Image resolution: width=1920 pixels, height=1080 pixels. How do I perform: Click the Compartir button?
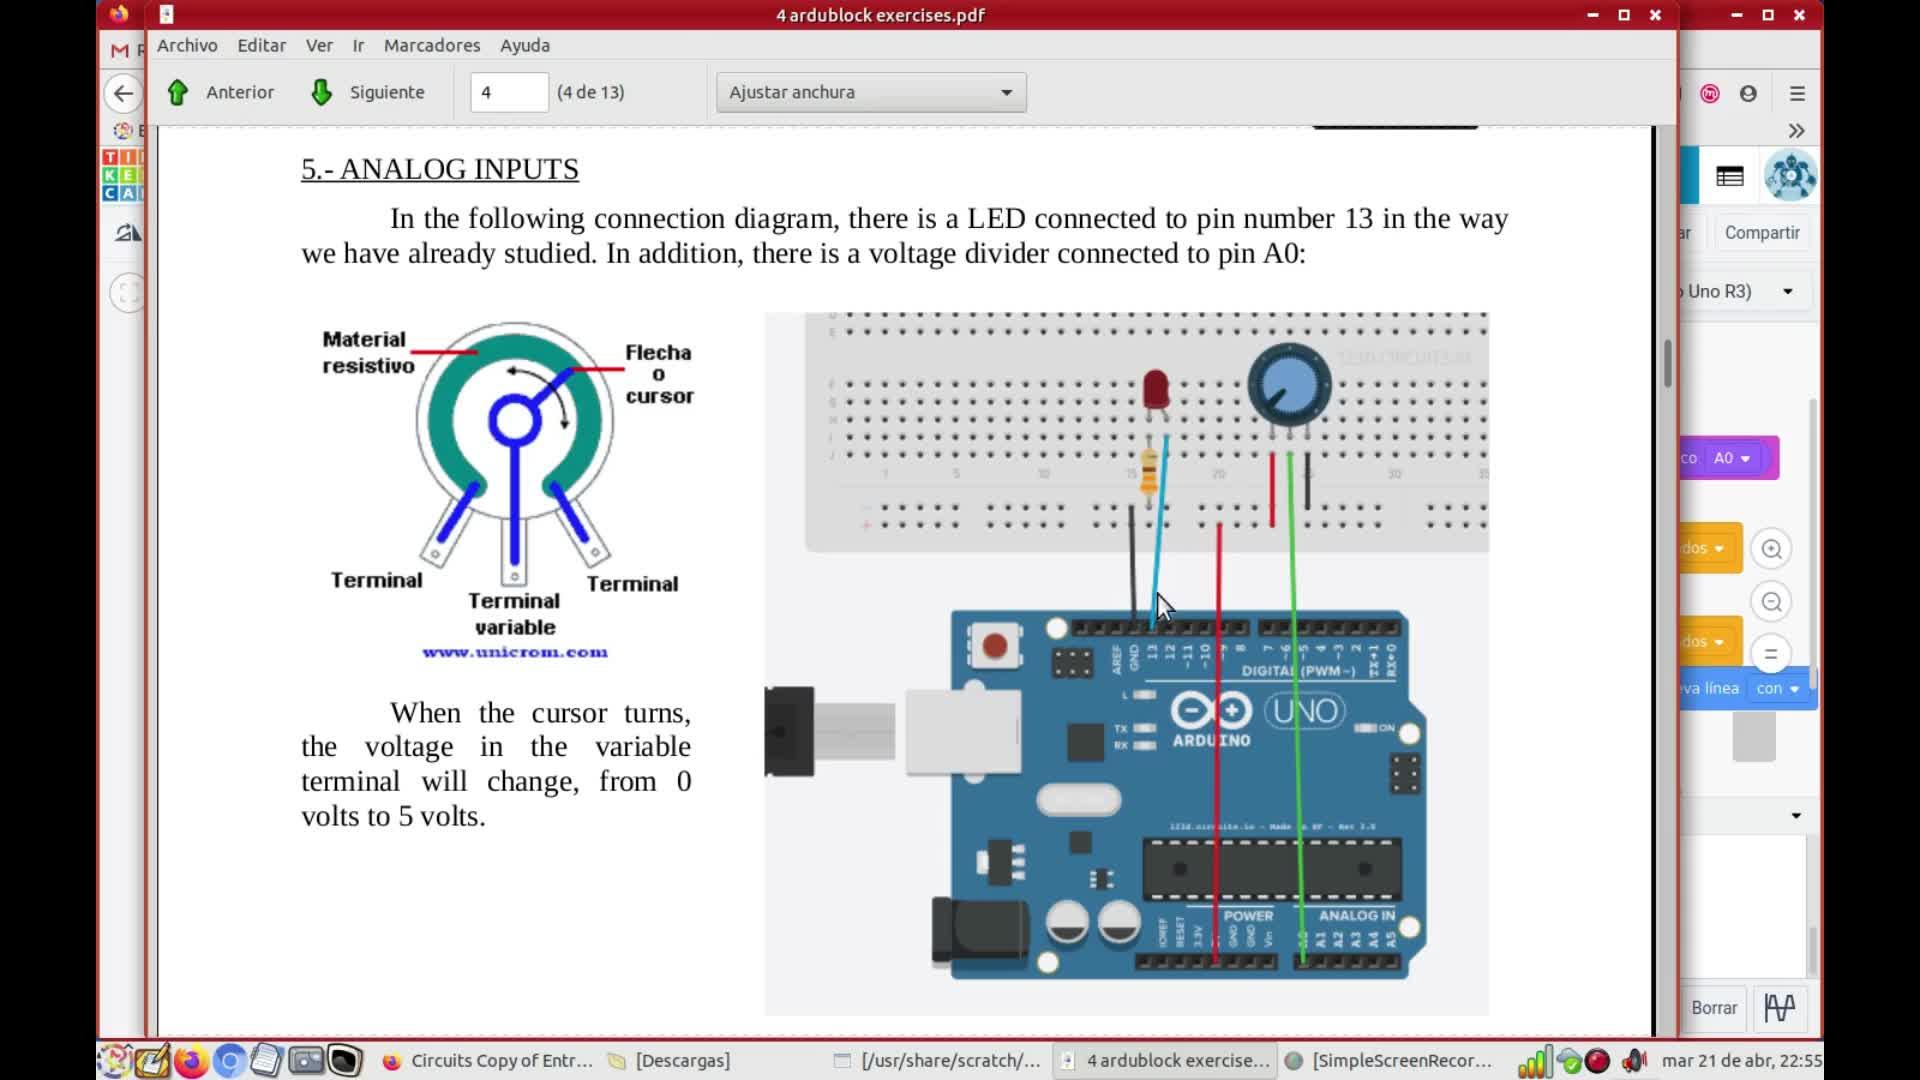coord(1761,232)
